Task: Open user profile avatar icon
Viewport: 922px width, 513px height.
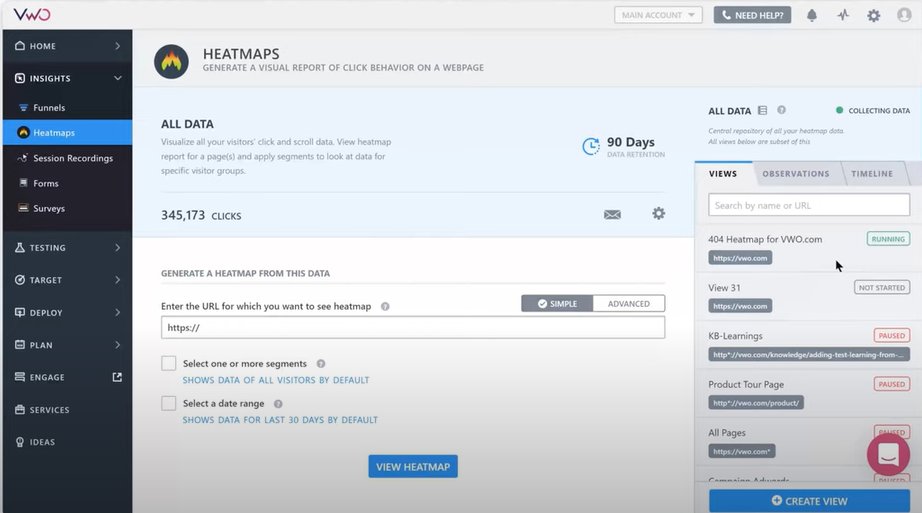Action: point(904,15)
